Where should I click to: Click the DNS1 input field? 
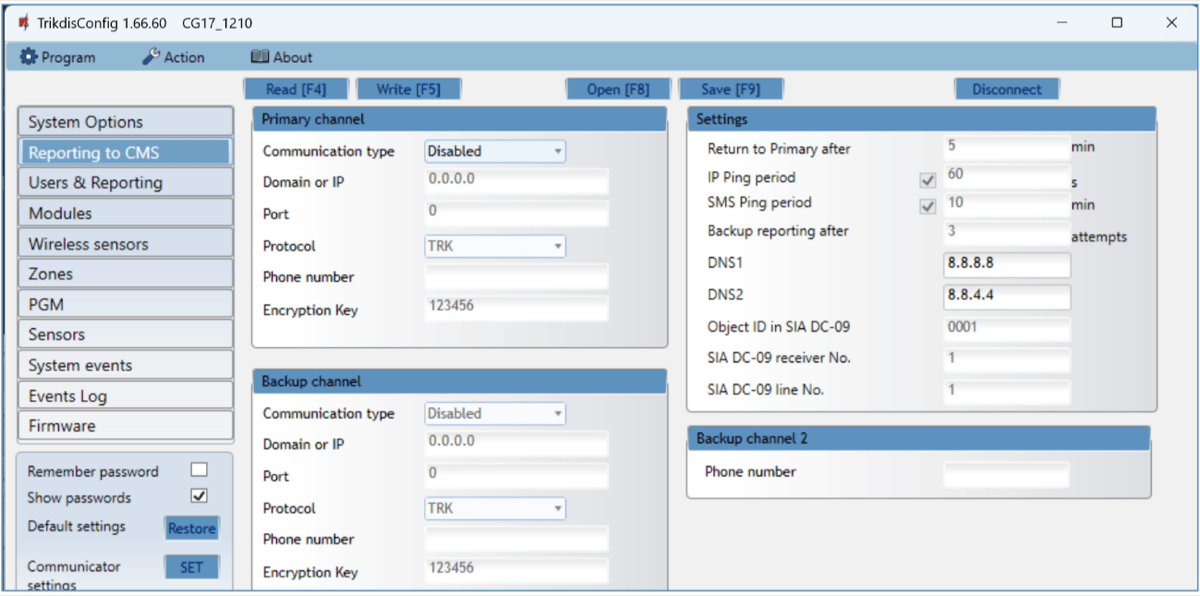1005,266
